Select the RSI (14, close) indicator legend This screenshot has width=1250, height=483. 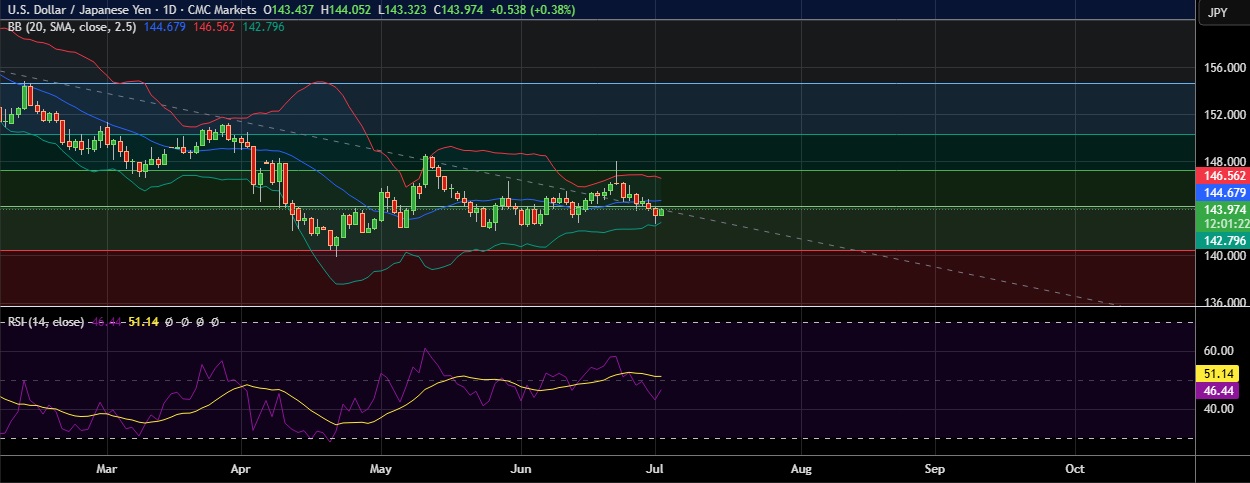46,322
